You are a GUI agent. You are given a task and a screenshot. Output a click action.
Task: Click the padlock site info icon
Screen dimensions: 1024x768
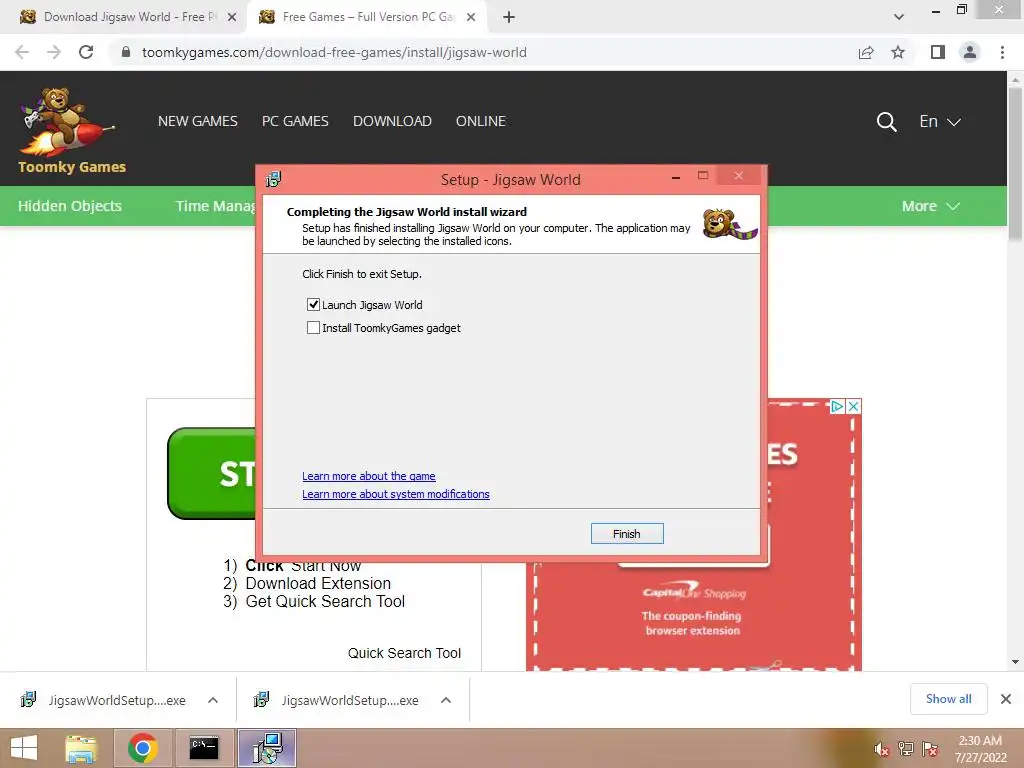click(126, 52)
